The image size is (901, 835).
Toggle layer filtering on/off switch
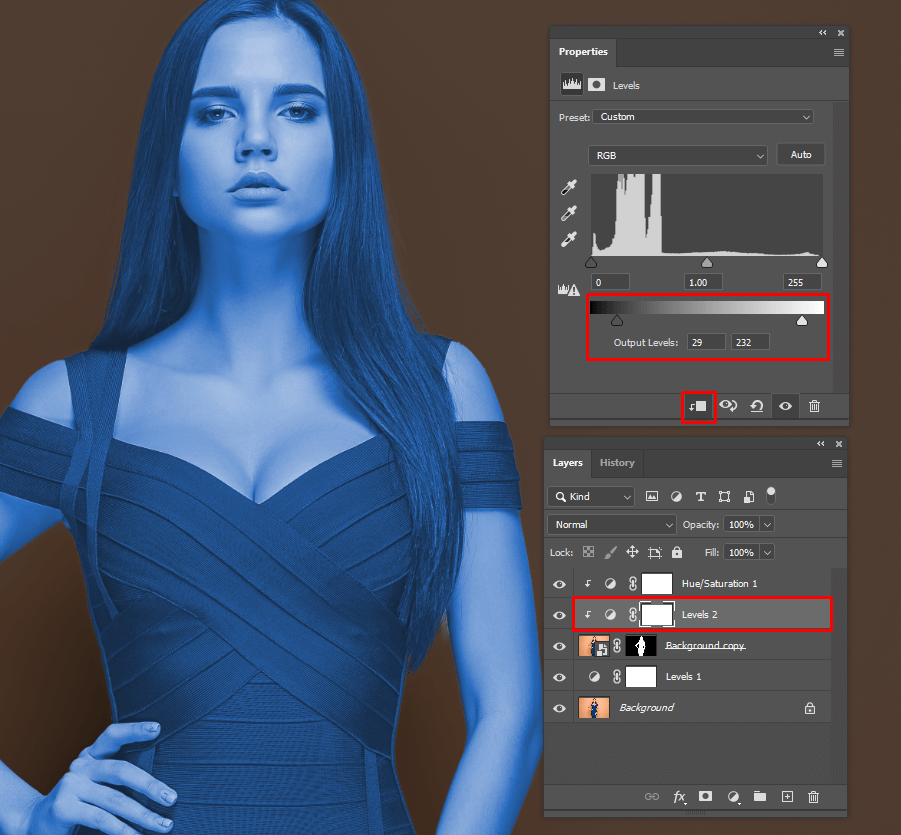tap(771, 495)
